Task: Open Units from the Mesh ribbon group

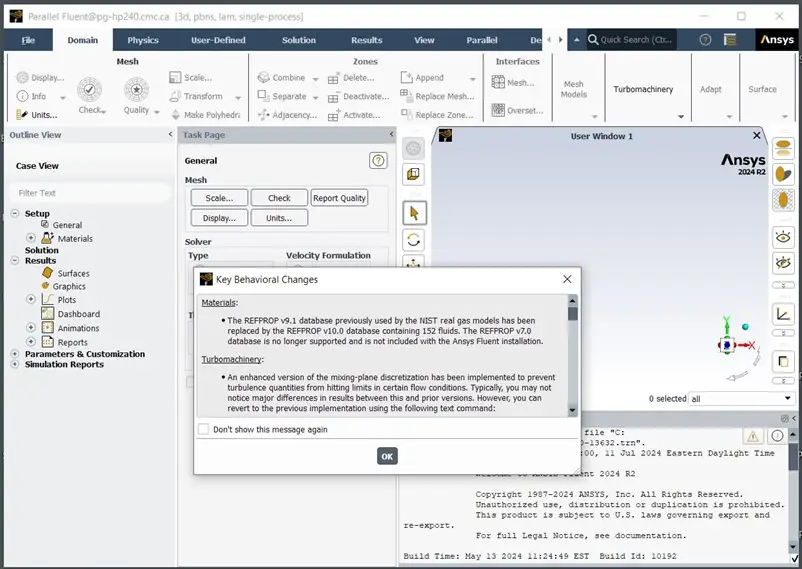Action: point(37,115)
